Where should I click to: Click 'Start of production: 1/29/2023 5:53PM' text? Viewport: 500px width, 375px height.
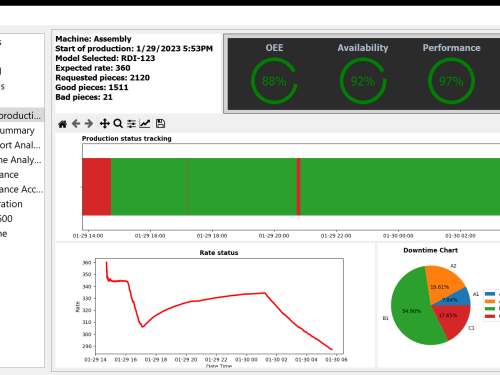pos(134,48)
